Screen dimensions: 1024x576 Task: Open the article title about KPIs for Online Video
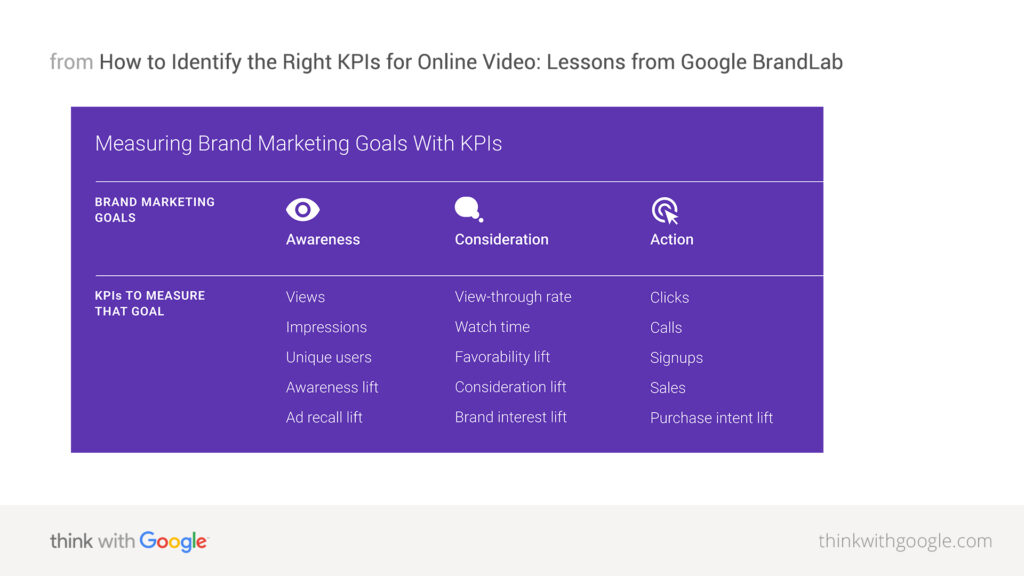click(x=471, y=62)
